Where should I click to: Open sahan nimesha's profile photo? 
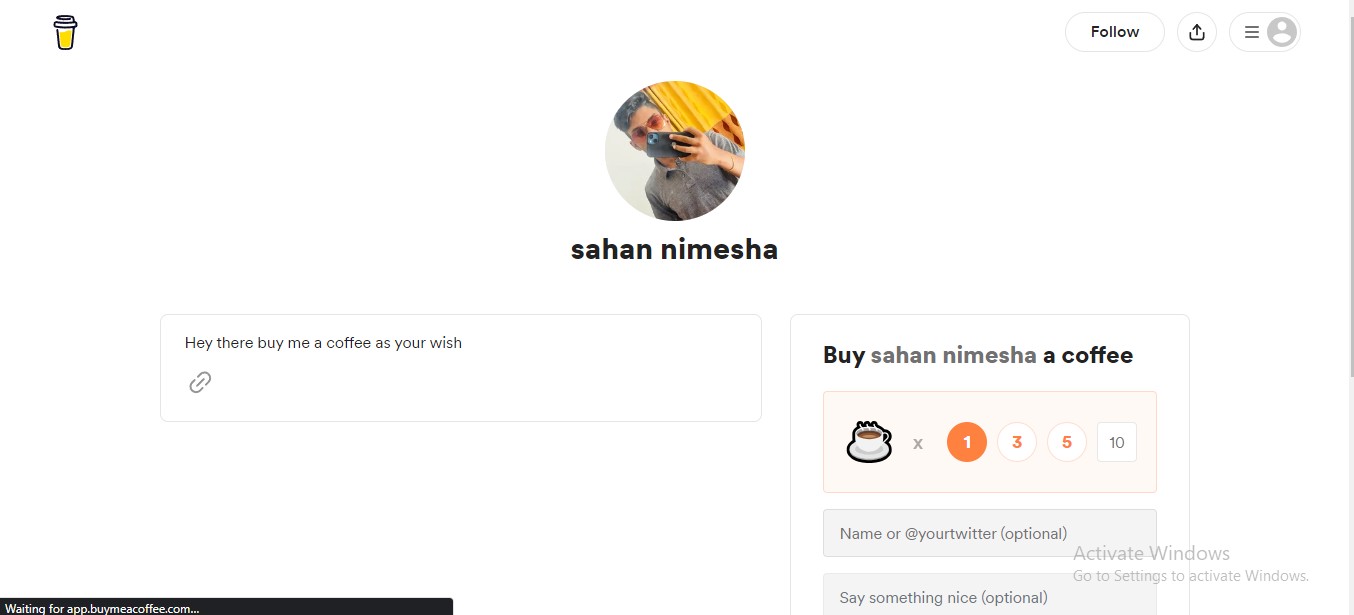click(x=675, y=151)
